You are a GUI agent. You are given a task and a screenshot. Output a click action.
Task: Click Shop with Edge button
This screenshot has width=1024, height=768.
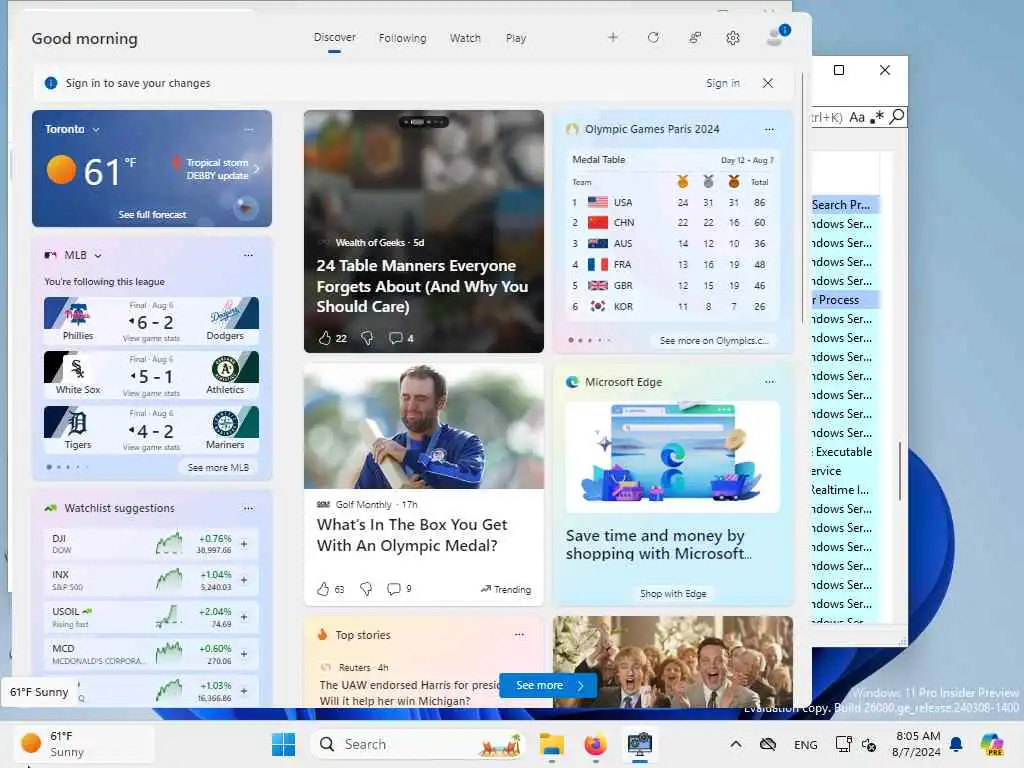pos(673,594)
